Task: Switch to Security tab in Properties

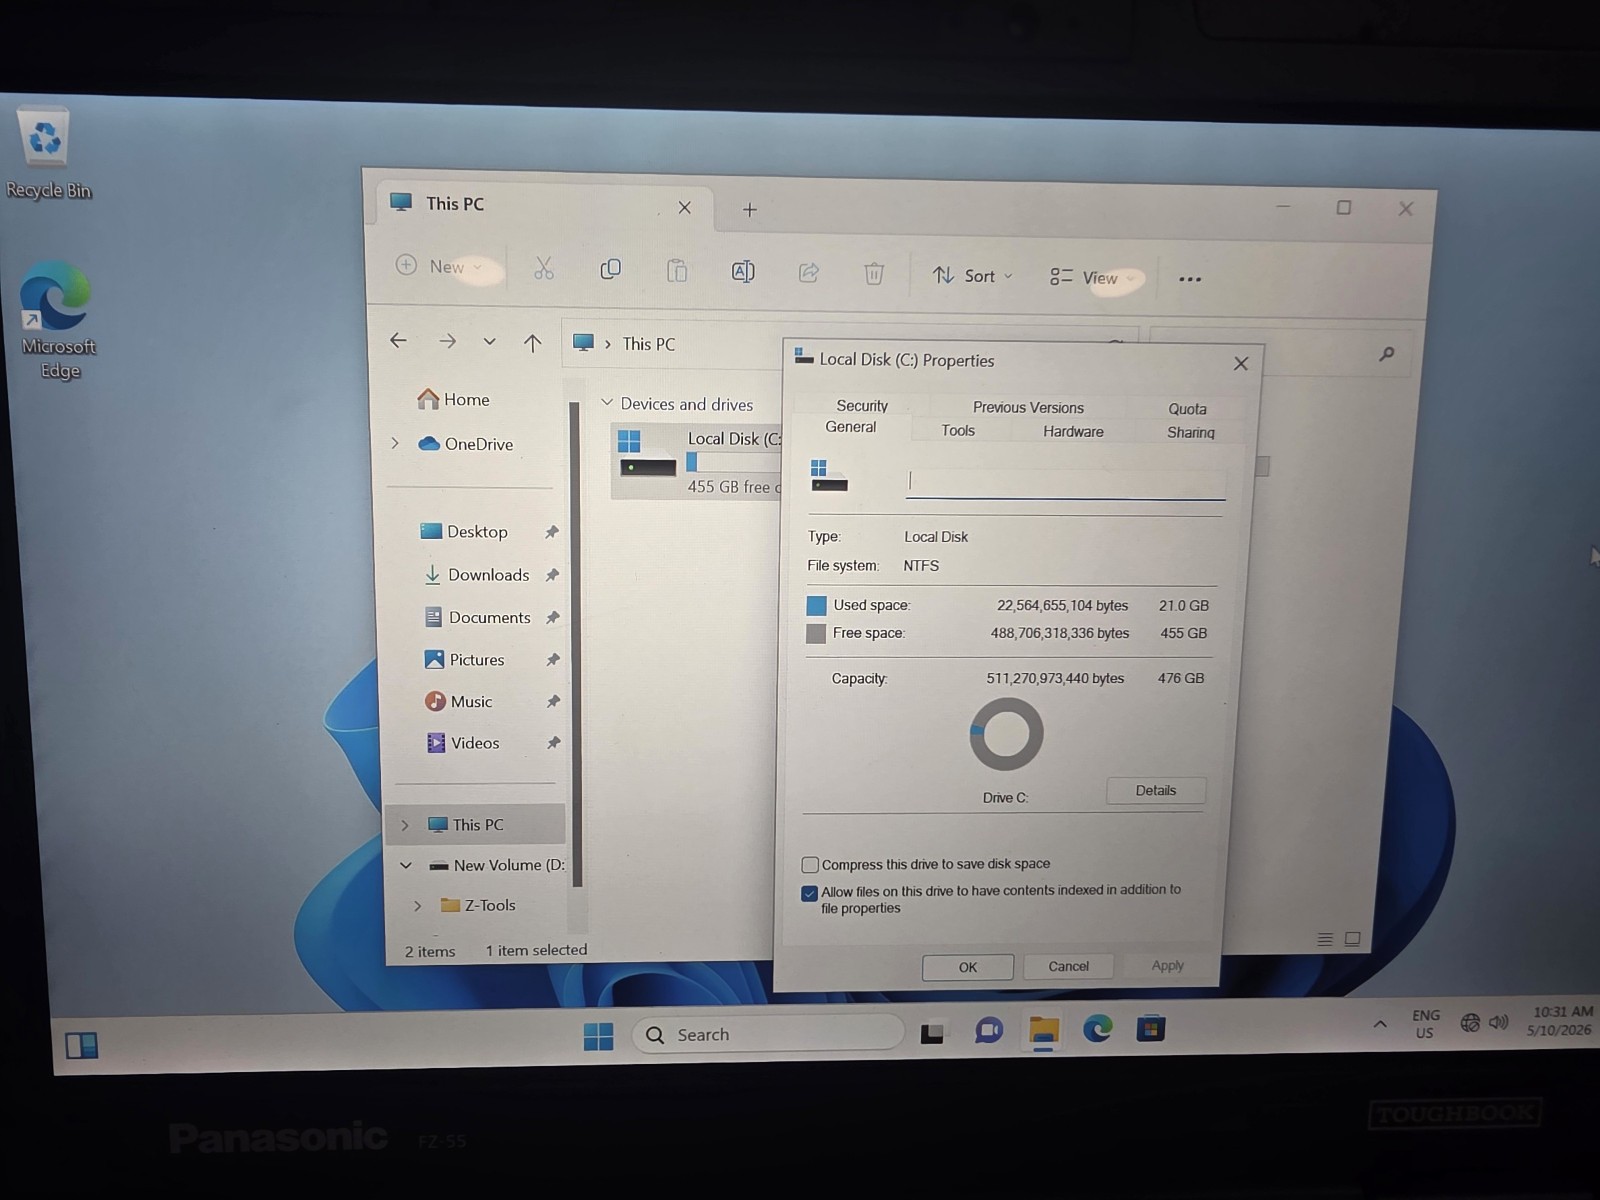Action: pyautogui.click(x=862, y=405)
